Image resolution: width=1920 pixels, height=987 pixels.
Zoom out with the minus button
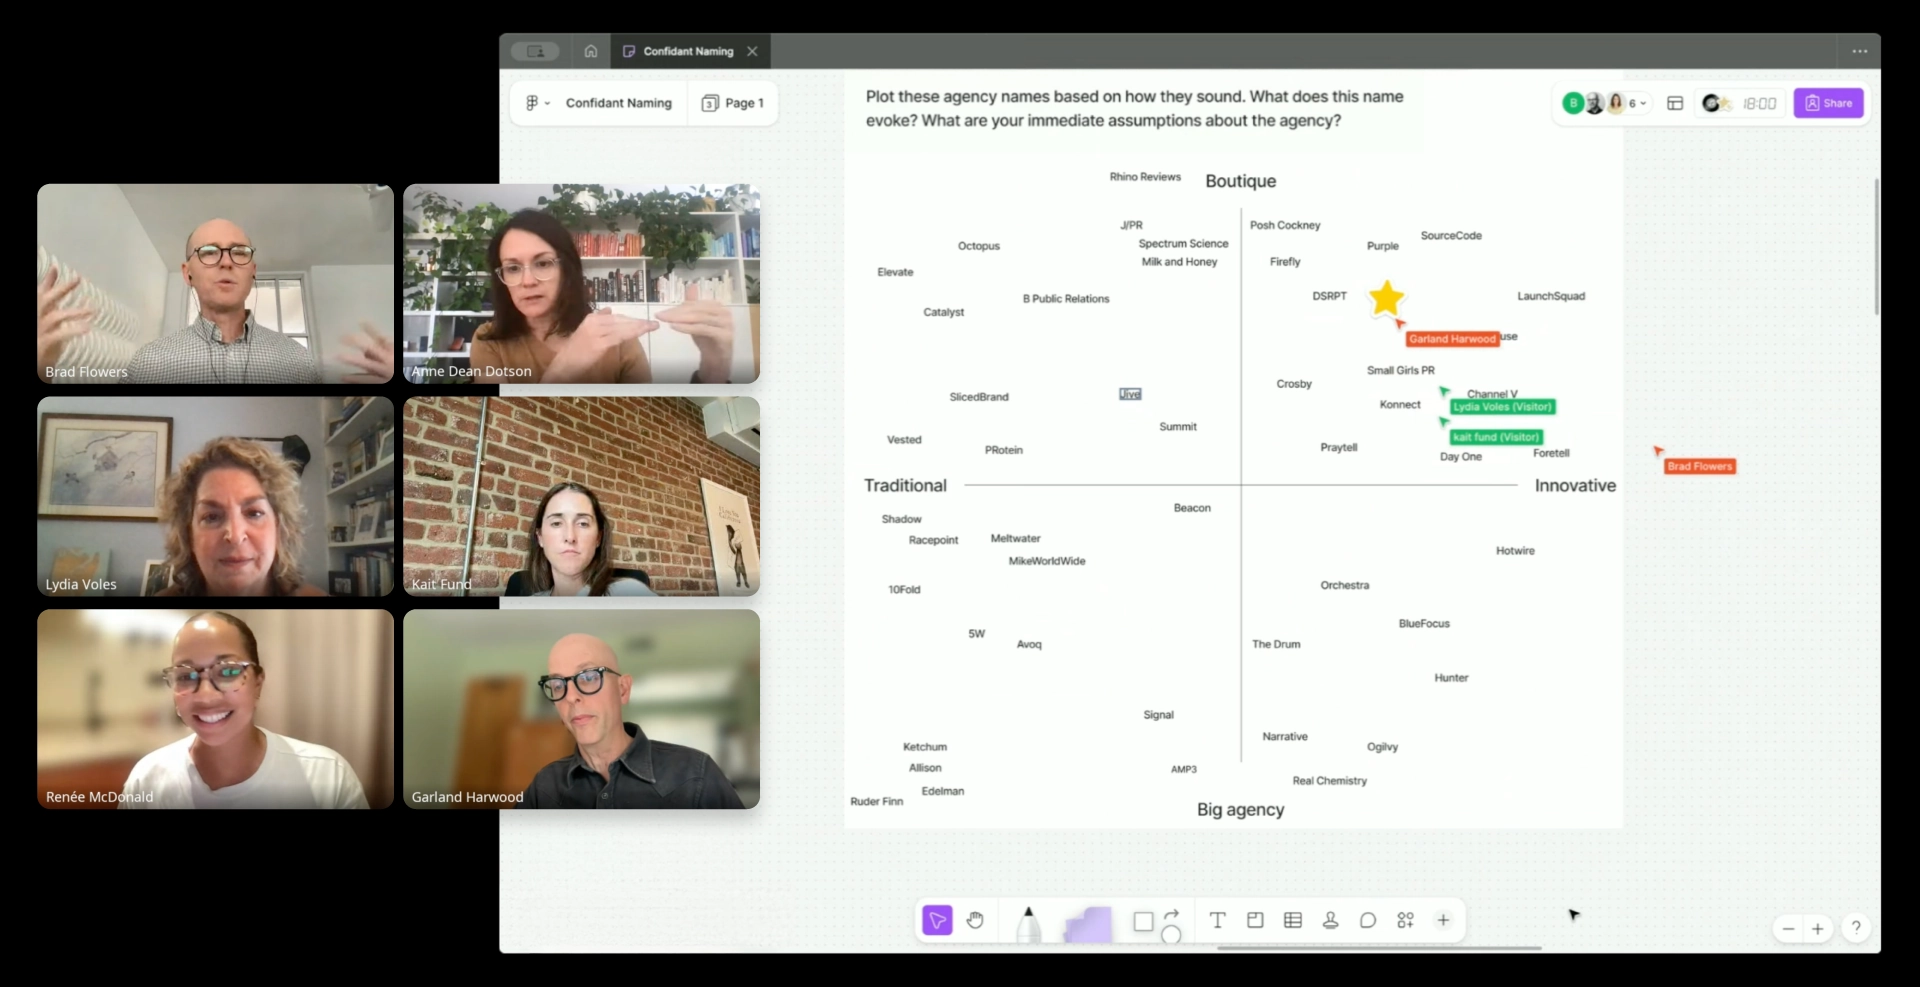point(1788,929)
